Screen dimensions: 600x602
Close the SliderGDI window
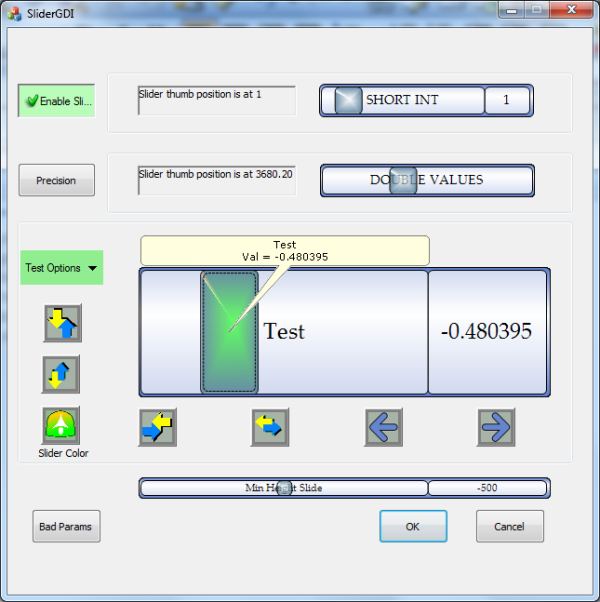coord(571,10)
